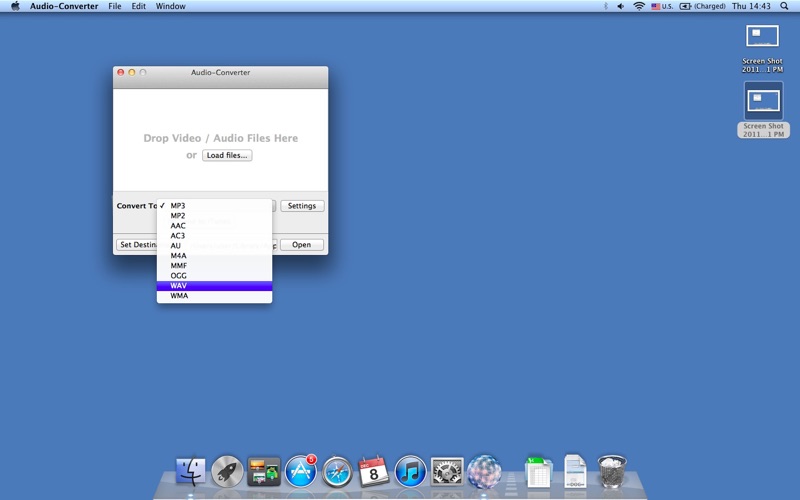Launch iTunes from the Dock
Screen dimensions: 800x500
[x=410, y=471]
